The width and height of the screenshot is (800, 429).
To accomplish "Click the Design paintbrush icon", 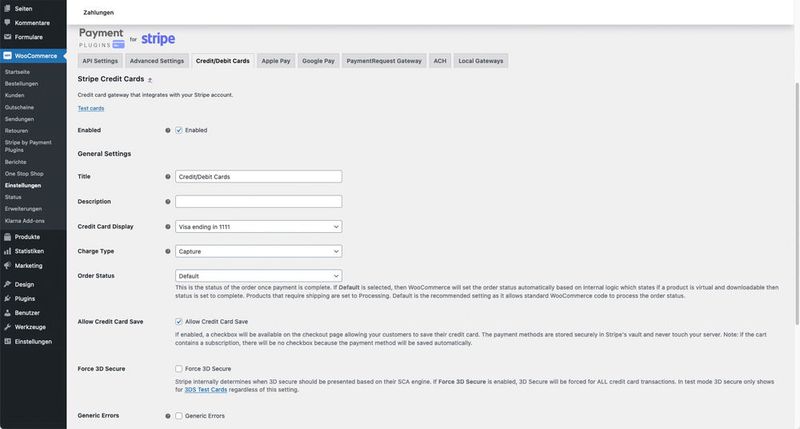I will click(x=7, y=284).
